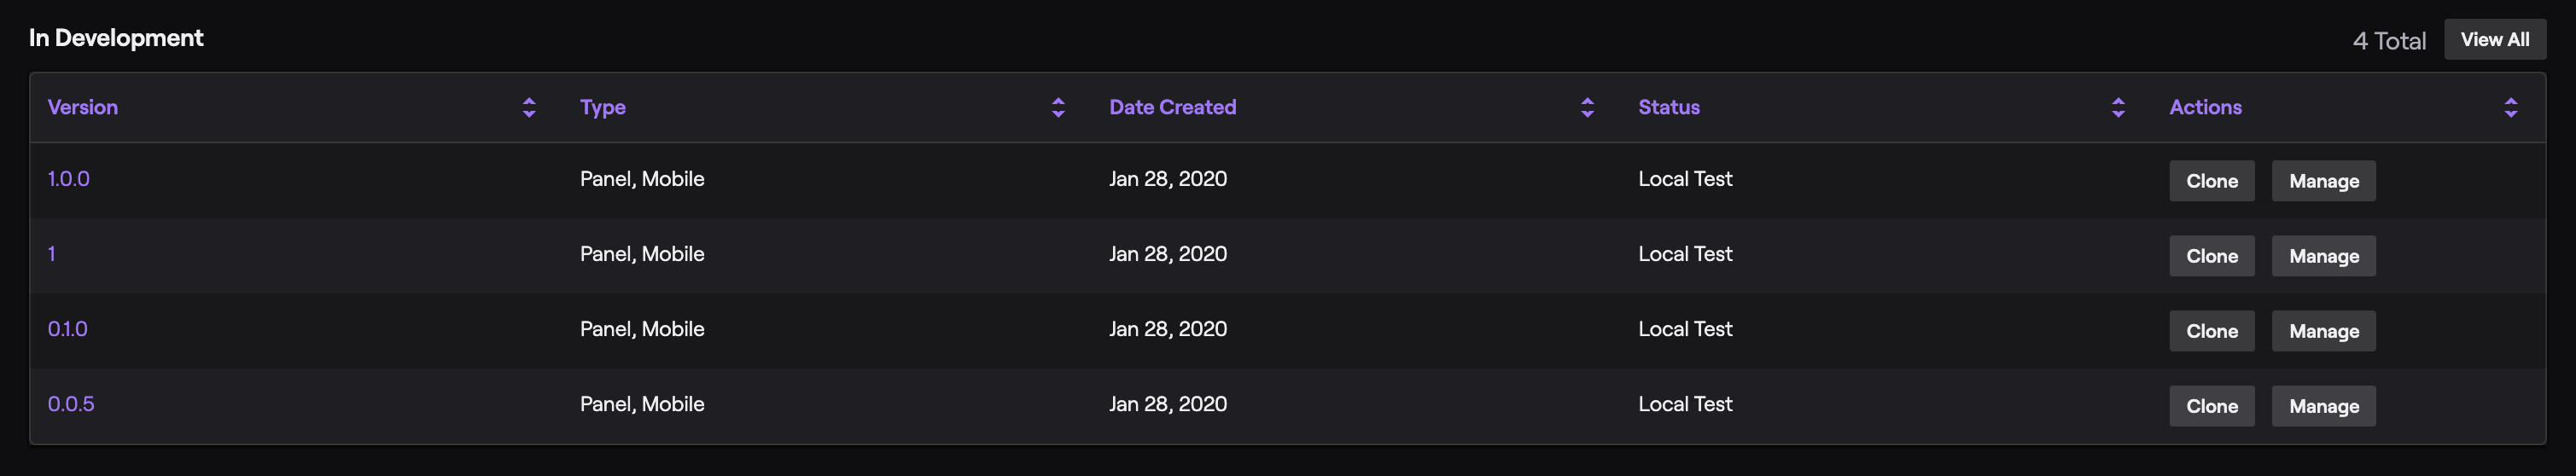This screenshot has height=476, width=2576.
Task: Open version 1.0.0 link
Action: [x=69, y=179]
